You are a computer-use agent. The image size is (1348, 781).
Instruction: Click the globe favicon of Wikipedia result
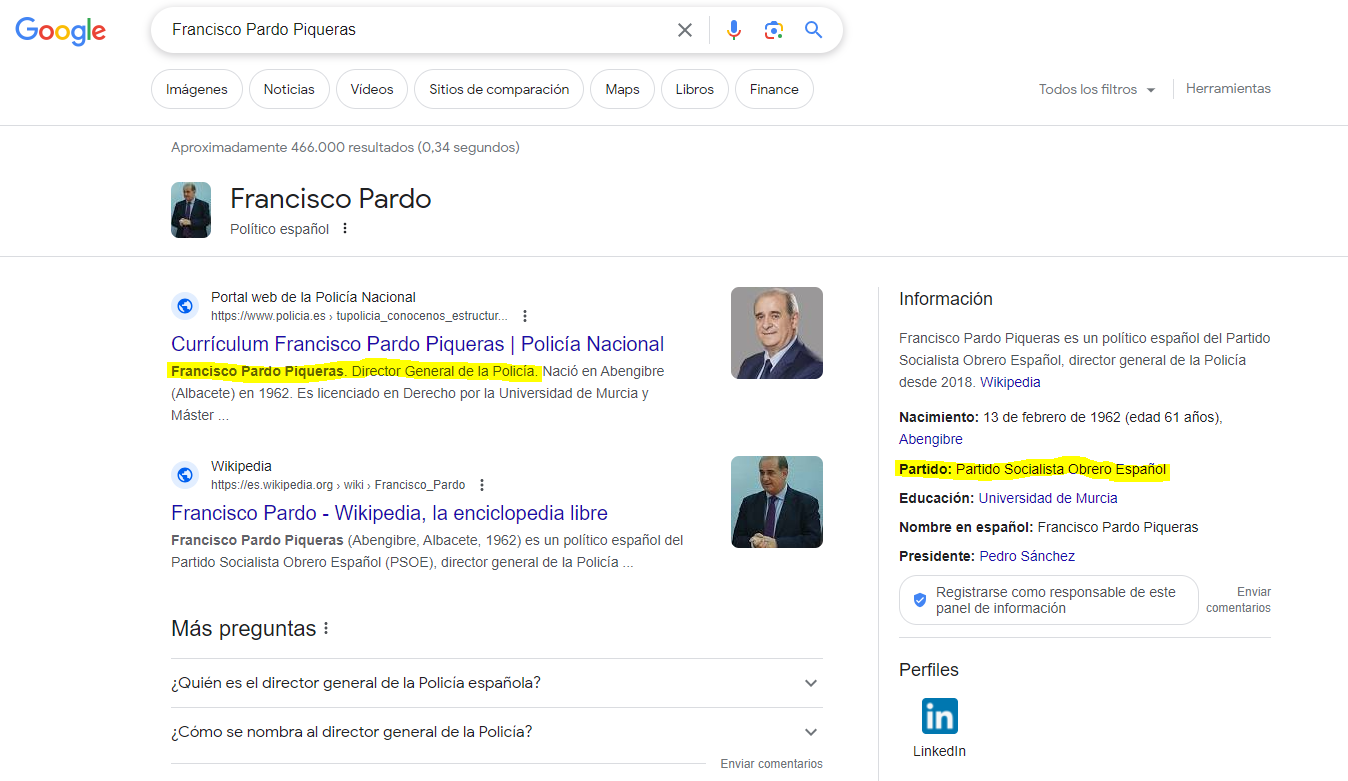(x=184, y=474)
